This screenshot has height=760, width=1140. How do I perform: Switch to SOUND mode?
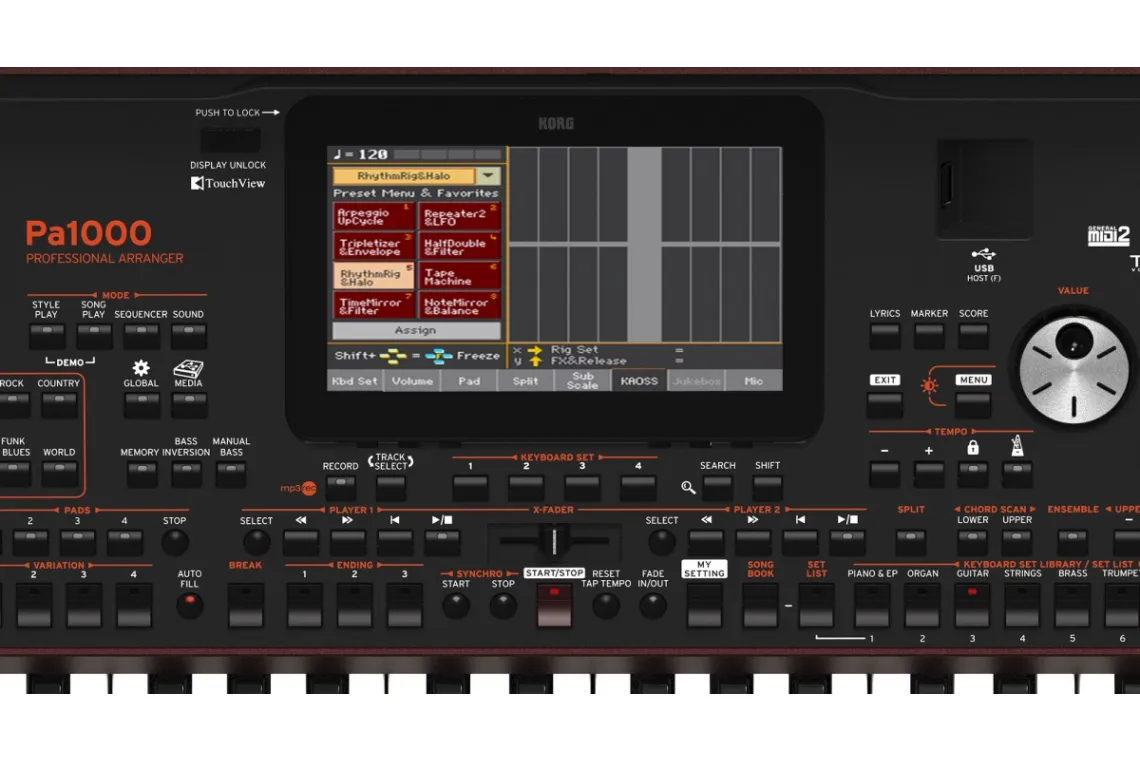[x=188, y=336]
